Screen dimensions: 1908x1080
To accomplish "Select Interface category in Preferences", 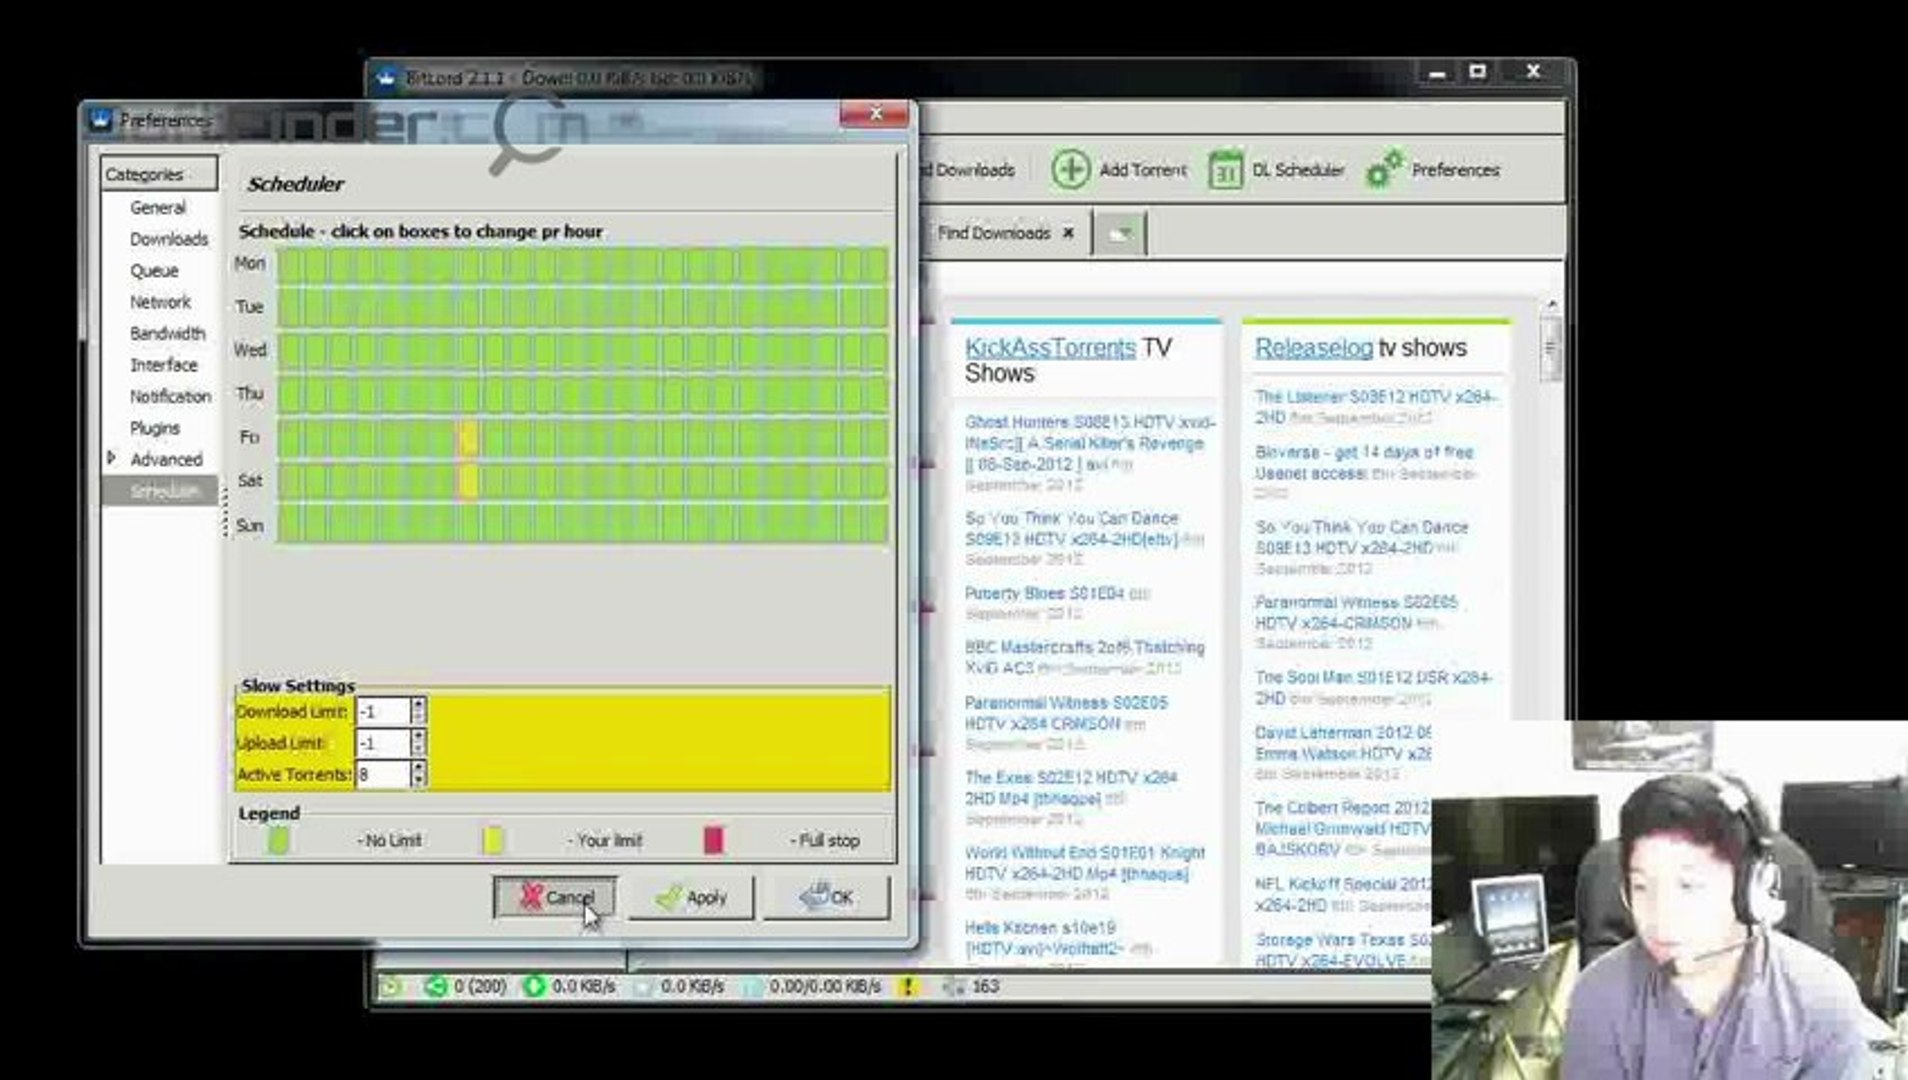I will [164, 365].
